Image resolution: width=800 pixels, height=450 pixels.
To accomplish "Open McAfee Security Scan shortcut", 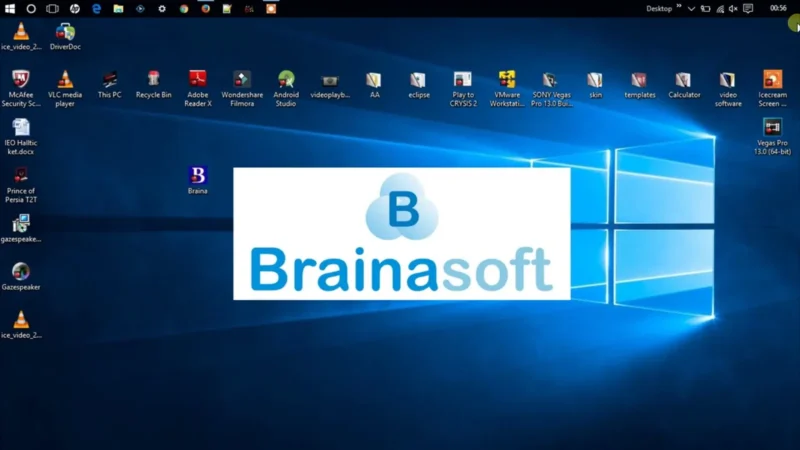I will point(20,88).
